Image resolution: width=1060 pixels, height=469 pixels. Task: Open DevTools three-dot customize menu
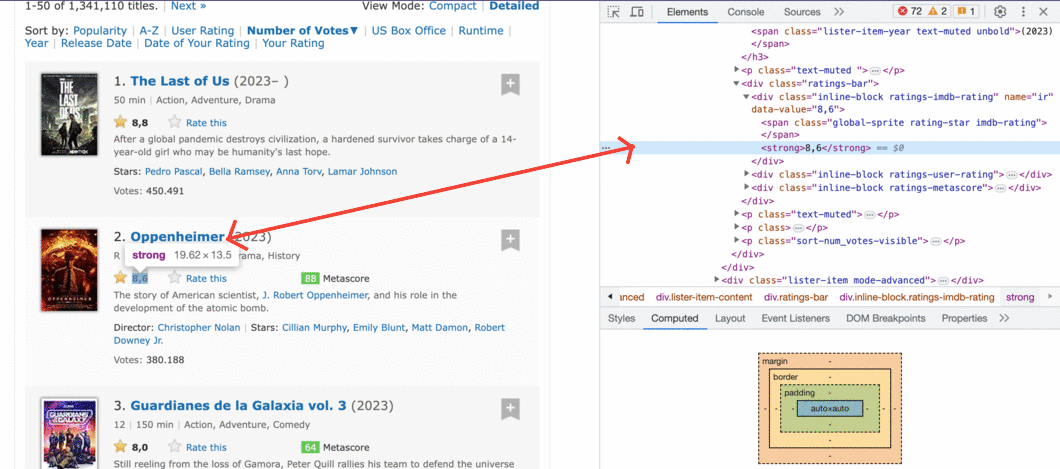click(x=1023, y=11)
